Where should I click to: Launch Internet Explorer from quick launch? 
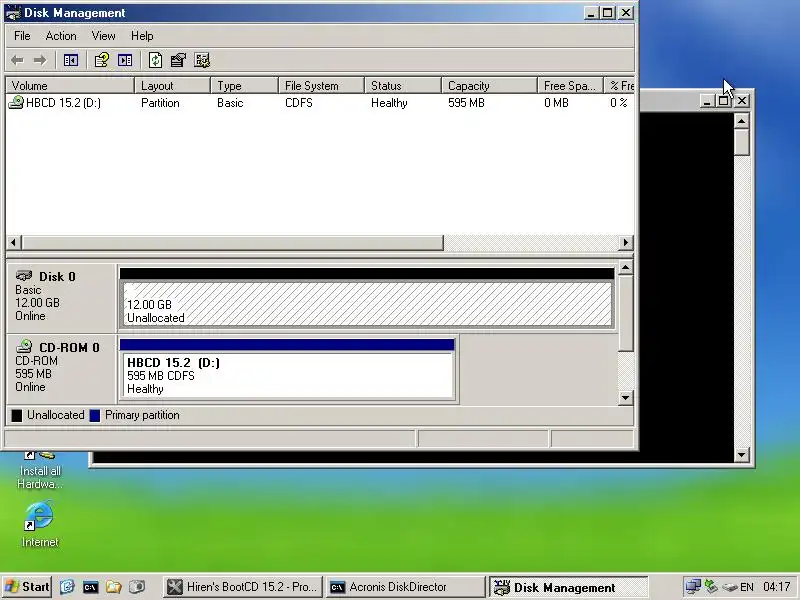pos(67,587)
